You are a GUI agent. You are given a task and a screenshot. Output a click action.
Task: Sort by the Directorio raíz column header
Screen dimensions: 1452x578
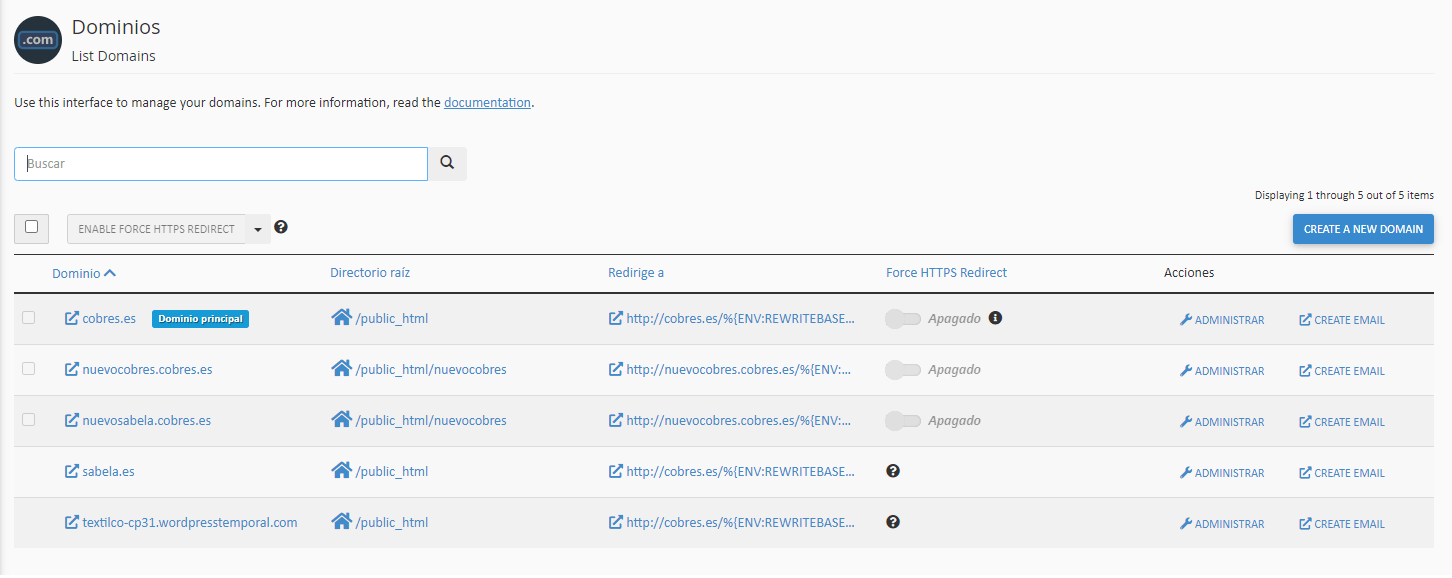[x=370, y=272]
